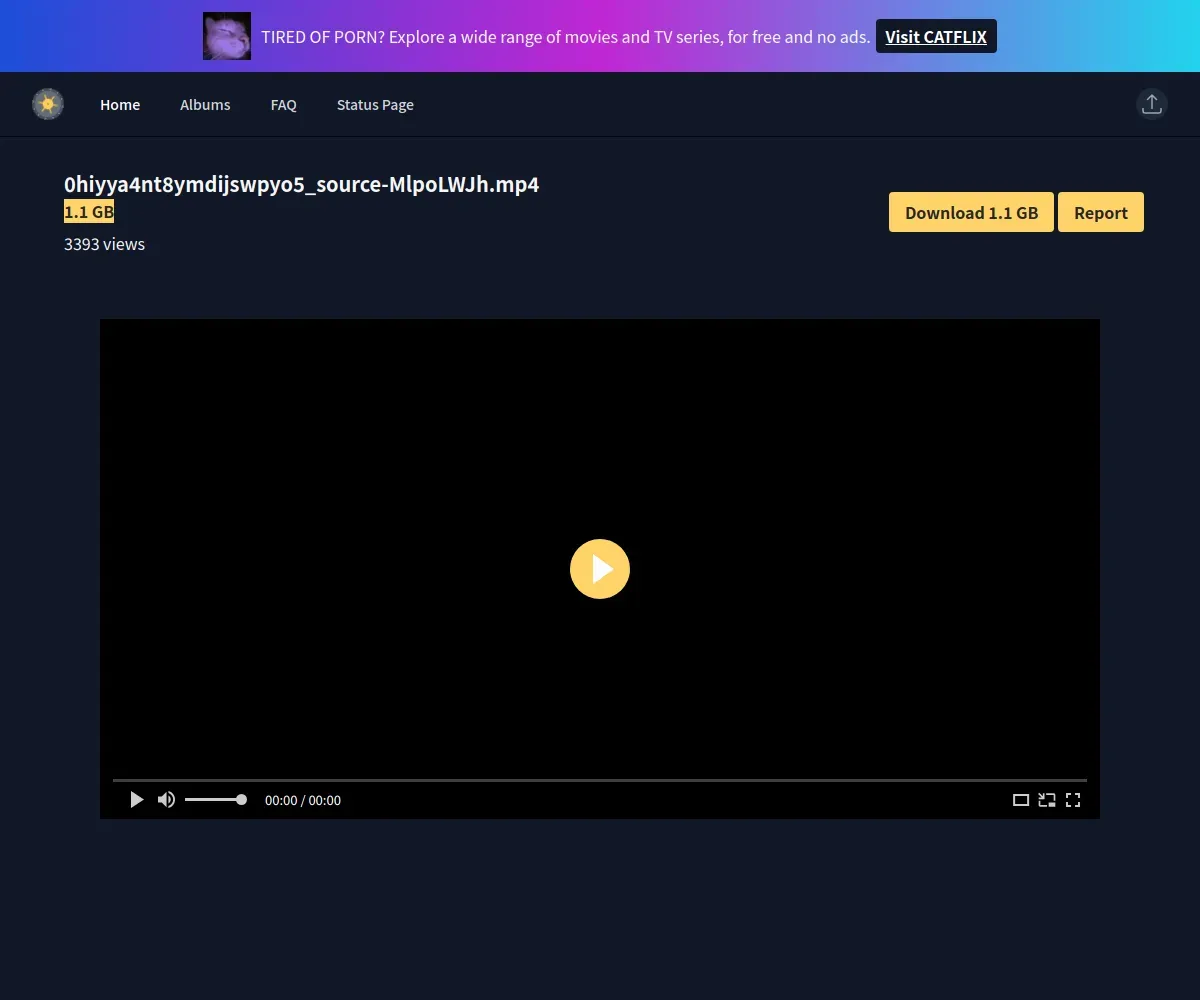This screenshot has width=1200, height=1000.
Task: Click the large yellow play button
Action: click(x=600, y=569)
